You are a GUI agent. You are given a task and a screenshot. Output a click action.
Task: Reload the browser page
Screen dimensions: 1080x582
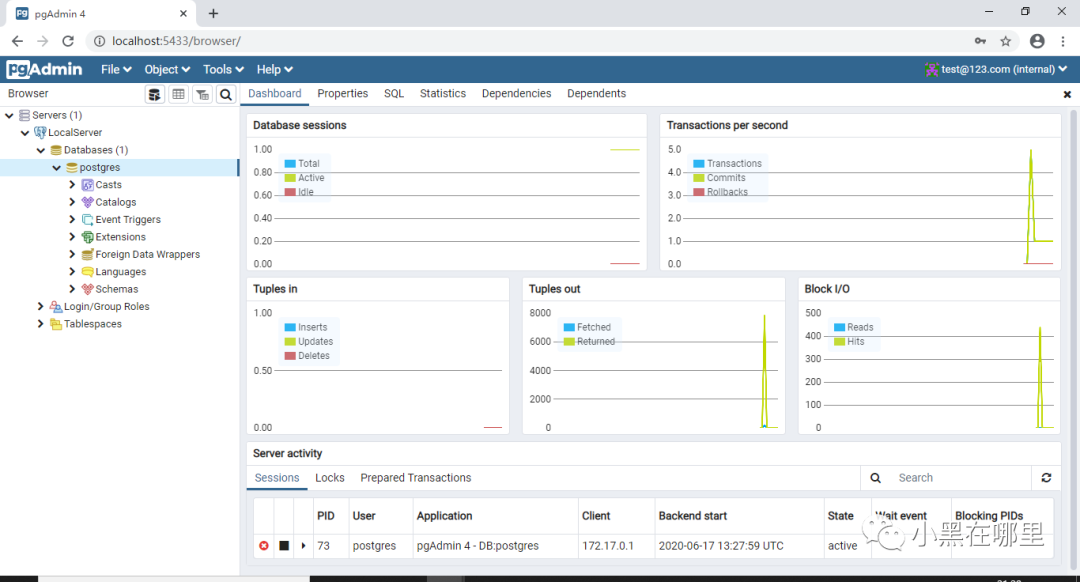[68, 41]
